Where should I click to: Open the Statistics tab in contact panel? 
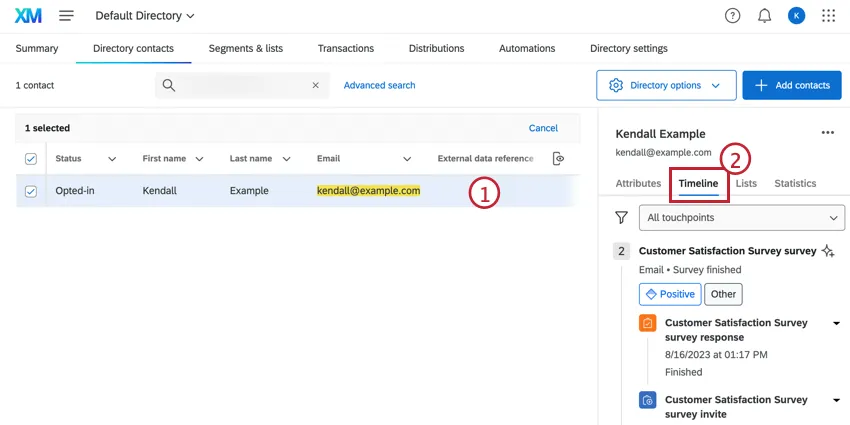(x=795, y=183)
